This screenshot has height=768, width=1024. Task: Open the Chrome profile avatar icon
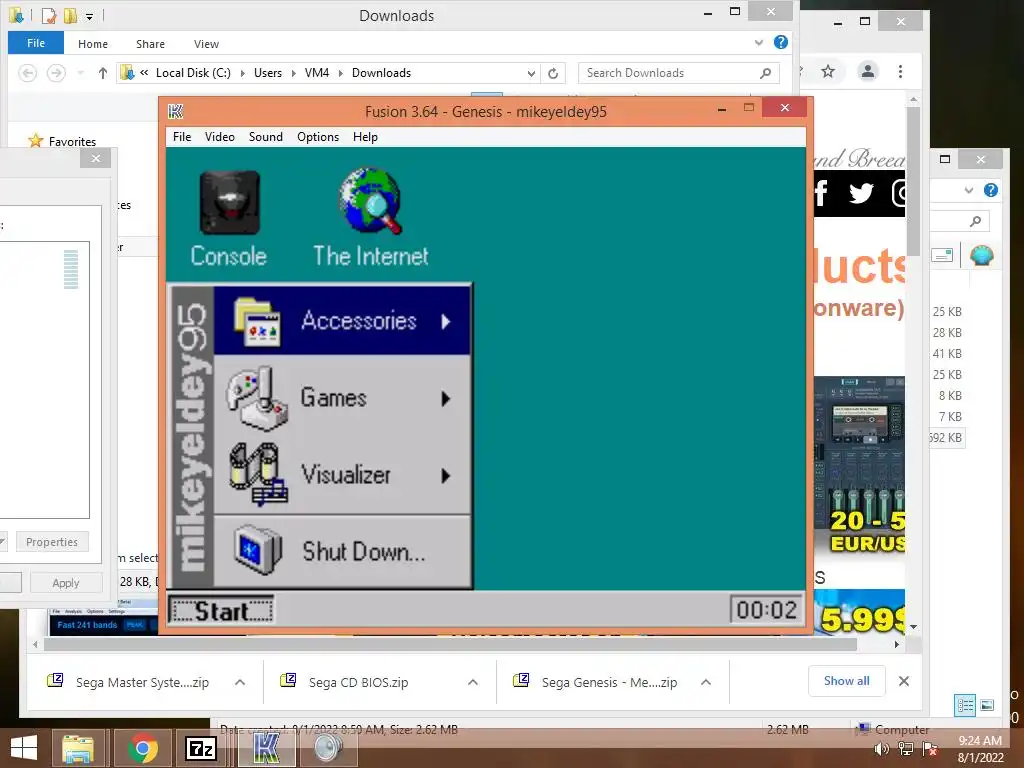[867, 71]
